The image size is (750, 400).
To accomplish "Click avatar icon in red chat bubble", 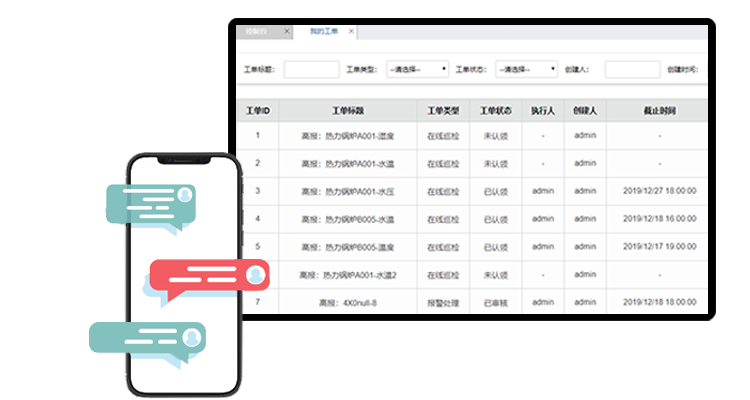I will [257, 273].
